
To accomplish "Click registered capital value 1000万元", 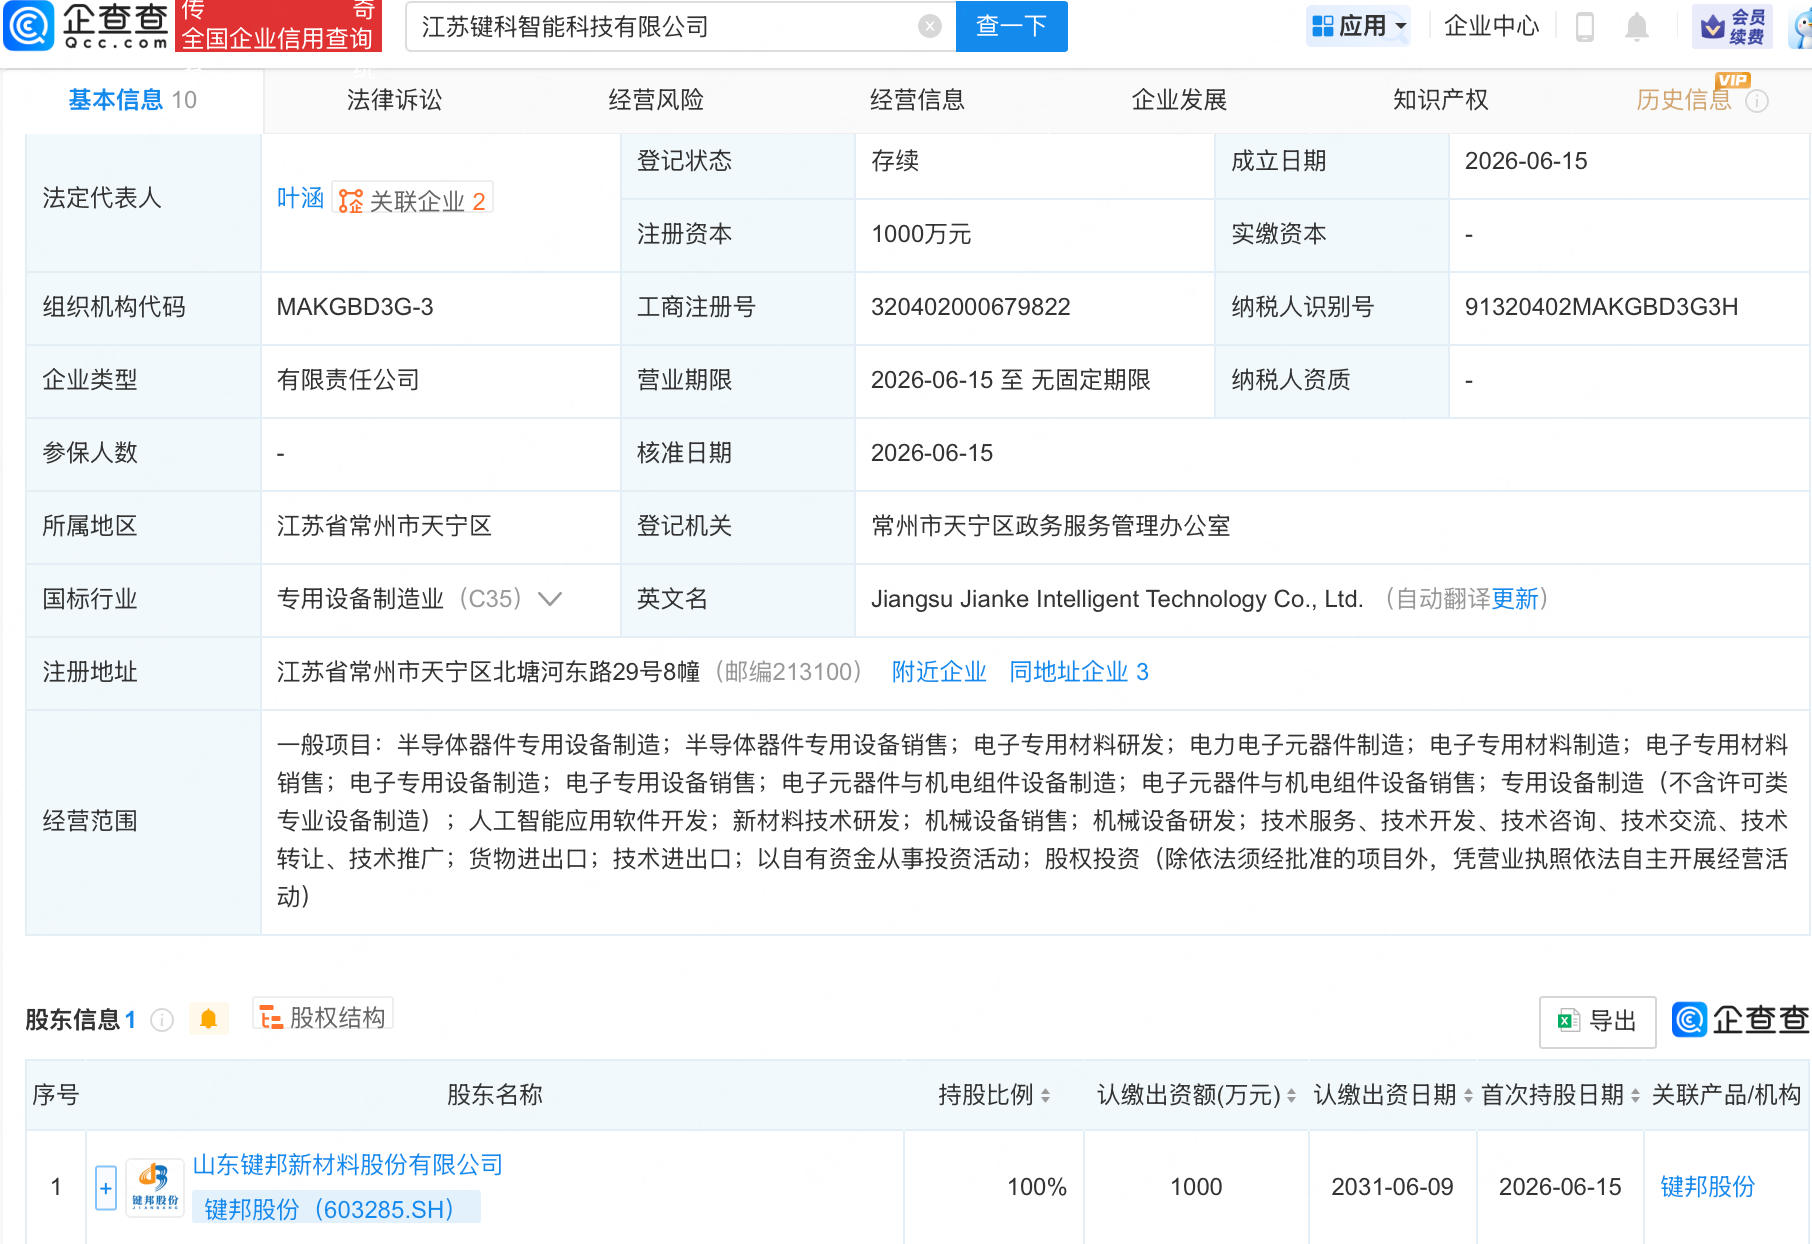I will coord(921,234).
